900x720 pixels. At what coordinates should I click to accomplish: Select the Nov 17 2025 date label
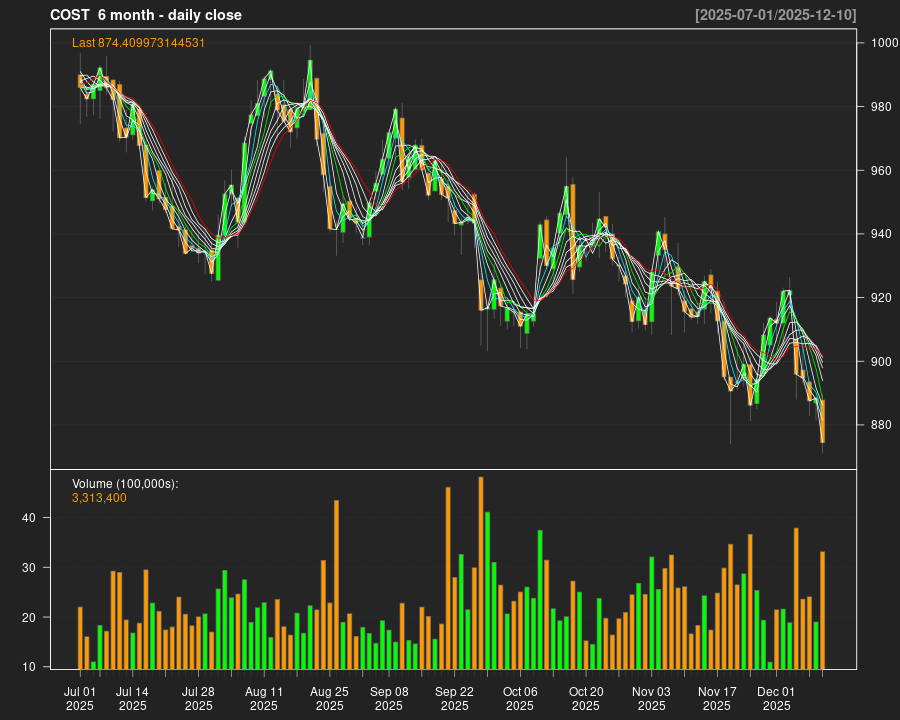pos(717,698)
